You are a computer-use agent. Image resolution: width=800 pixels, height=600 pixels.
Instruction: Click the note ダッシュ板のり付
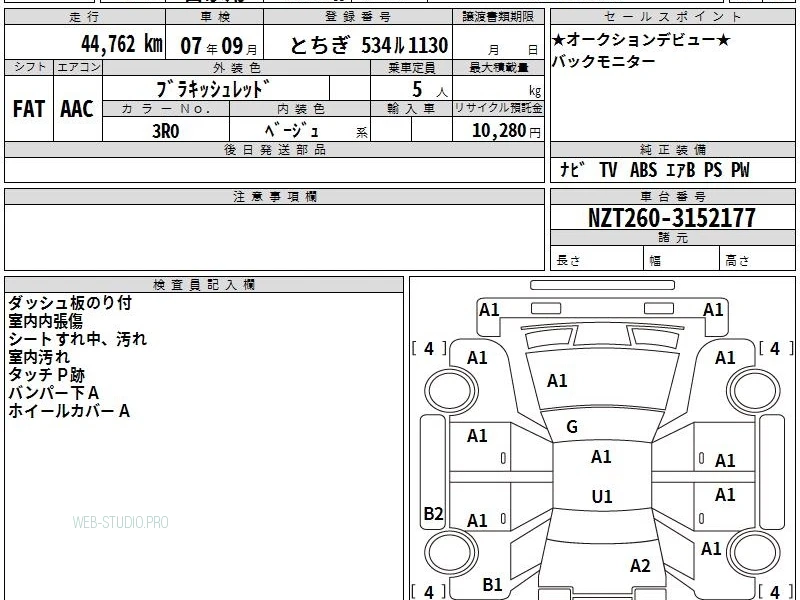pyautogui.click(x=70, y=303)
